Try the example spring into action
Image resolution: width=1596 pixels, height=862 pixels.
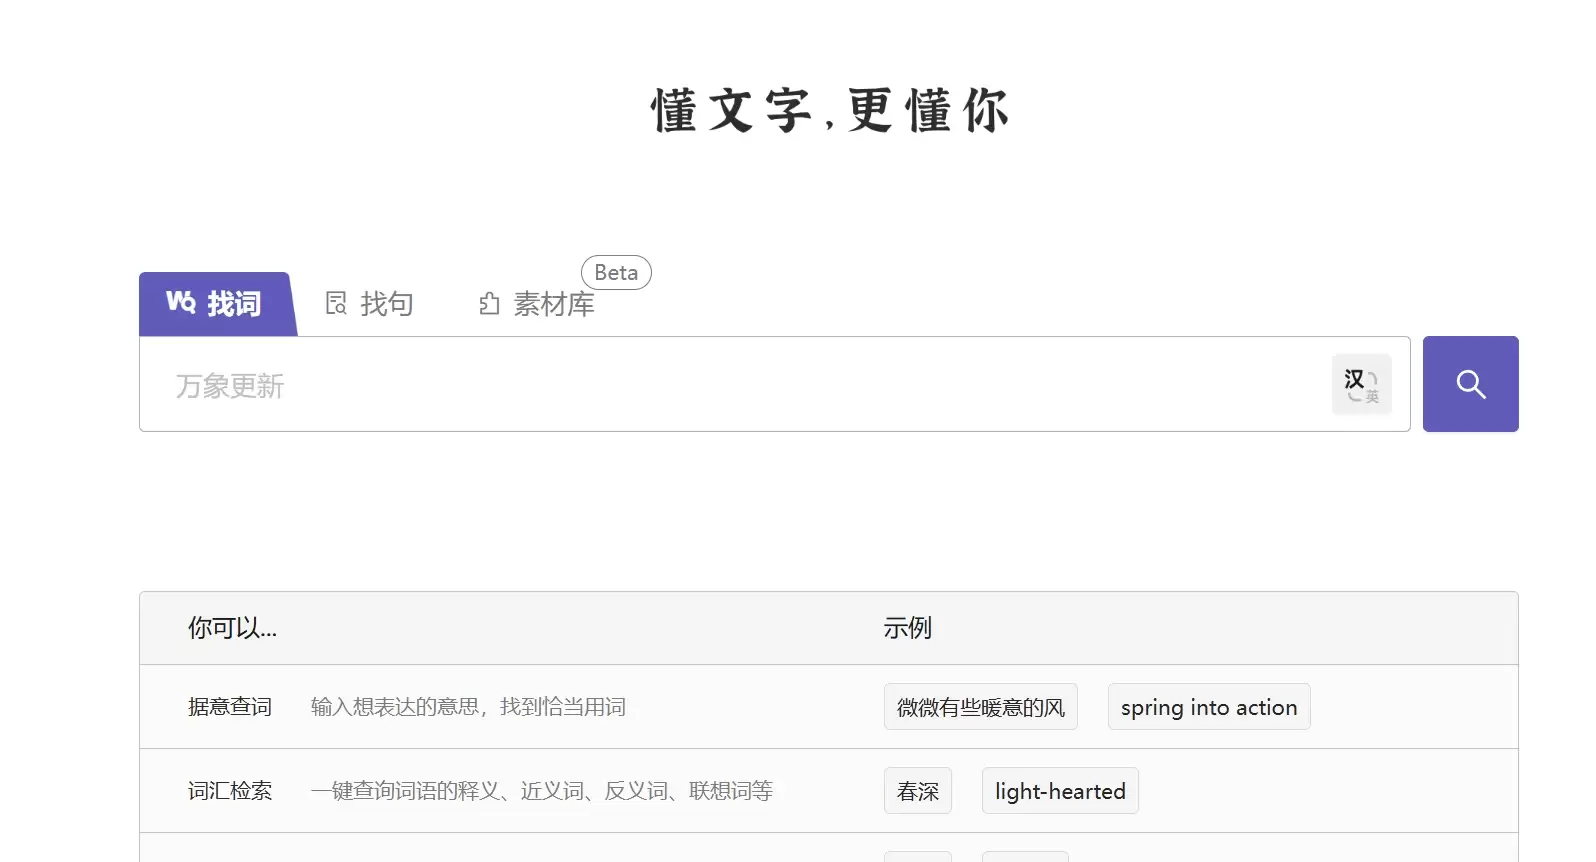pos(1209,707)
